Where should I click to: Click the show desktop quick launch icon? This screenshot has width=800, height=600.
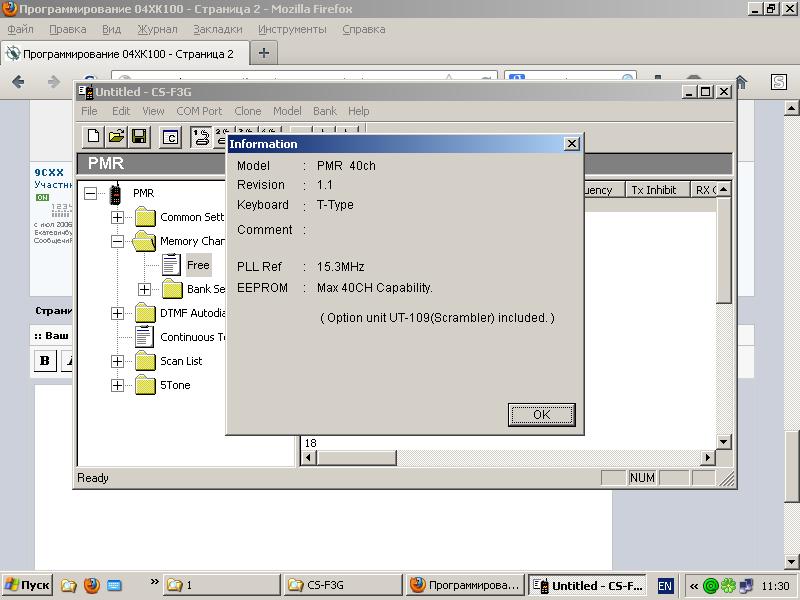point(114,585)
